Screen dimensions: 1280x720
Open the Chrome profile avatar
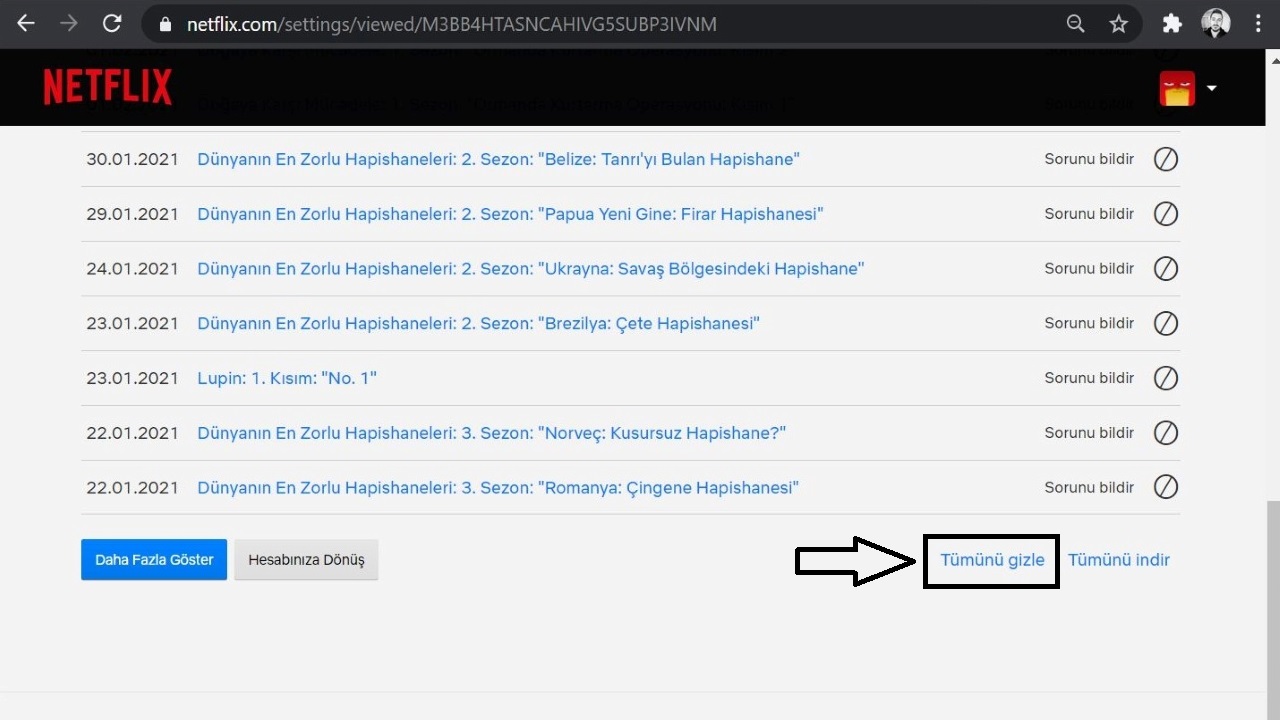[x=1216, y=24]
